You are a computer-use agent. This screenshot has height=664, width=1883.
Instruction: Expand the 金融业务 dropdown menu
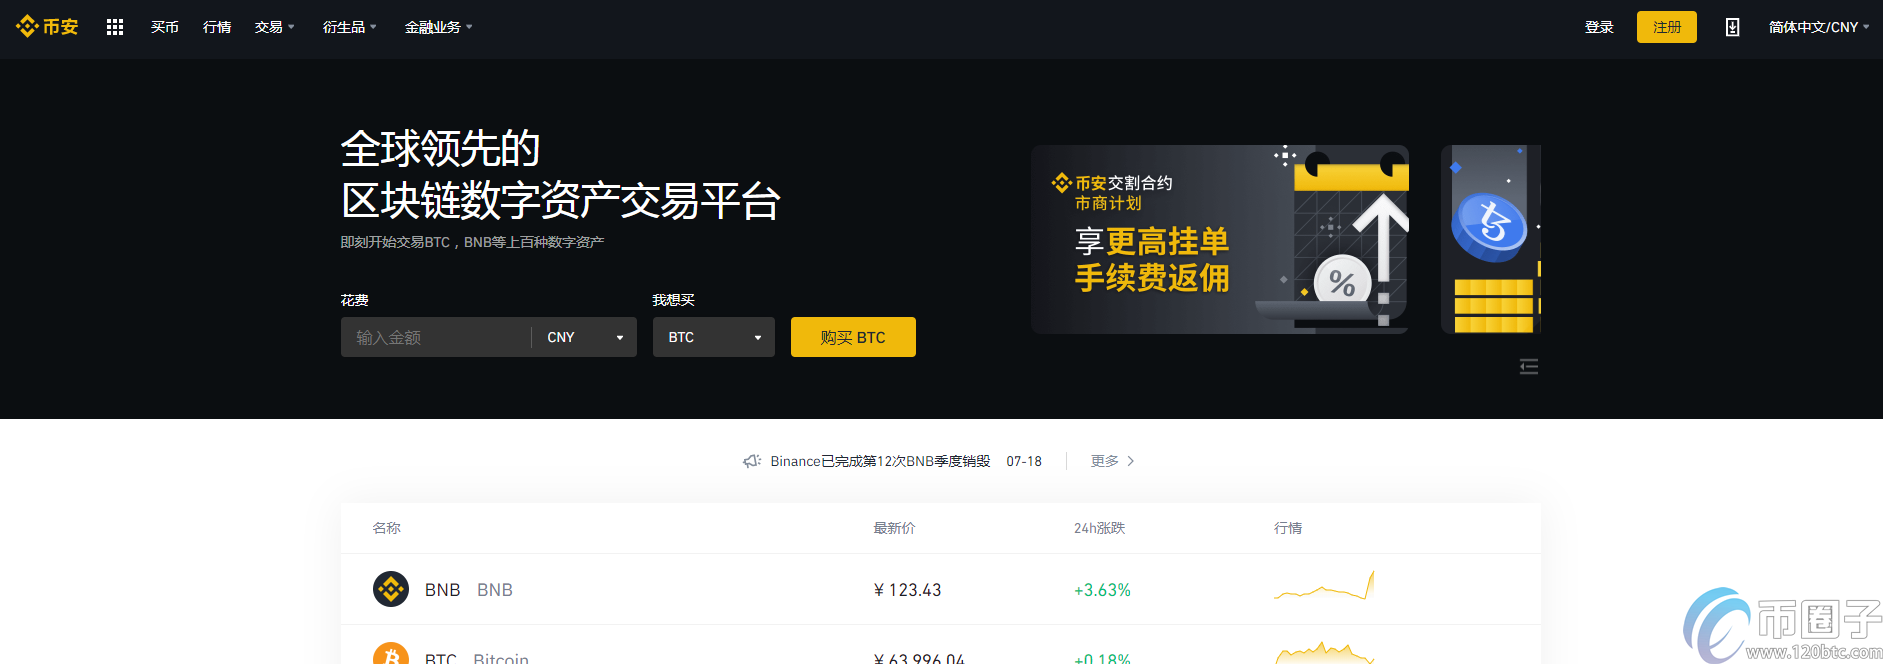(x=438, y=27)
